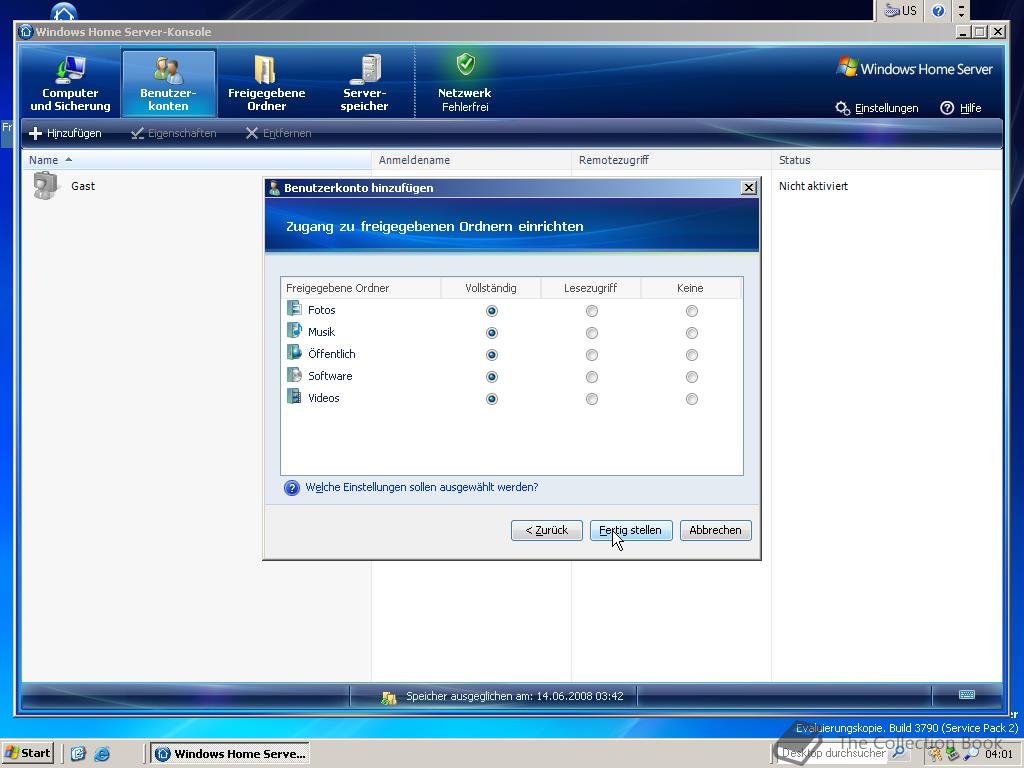
Task: Open Einstellungen settings
Action: coord(877,108)
